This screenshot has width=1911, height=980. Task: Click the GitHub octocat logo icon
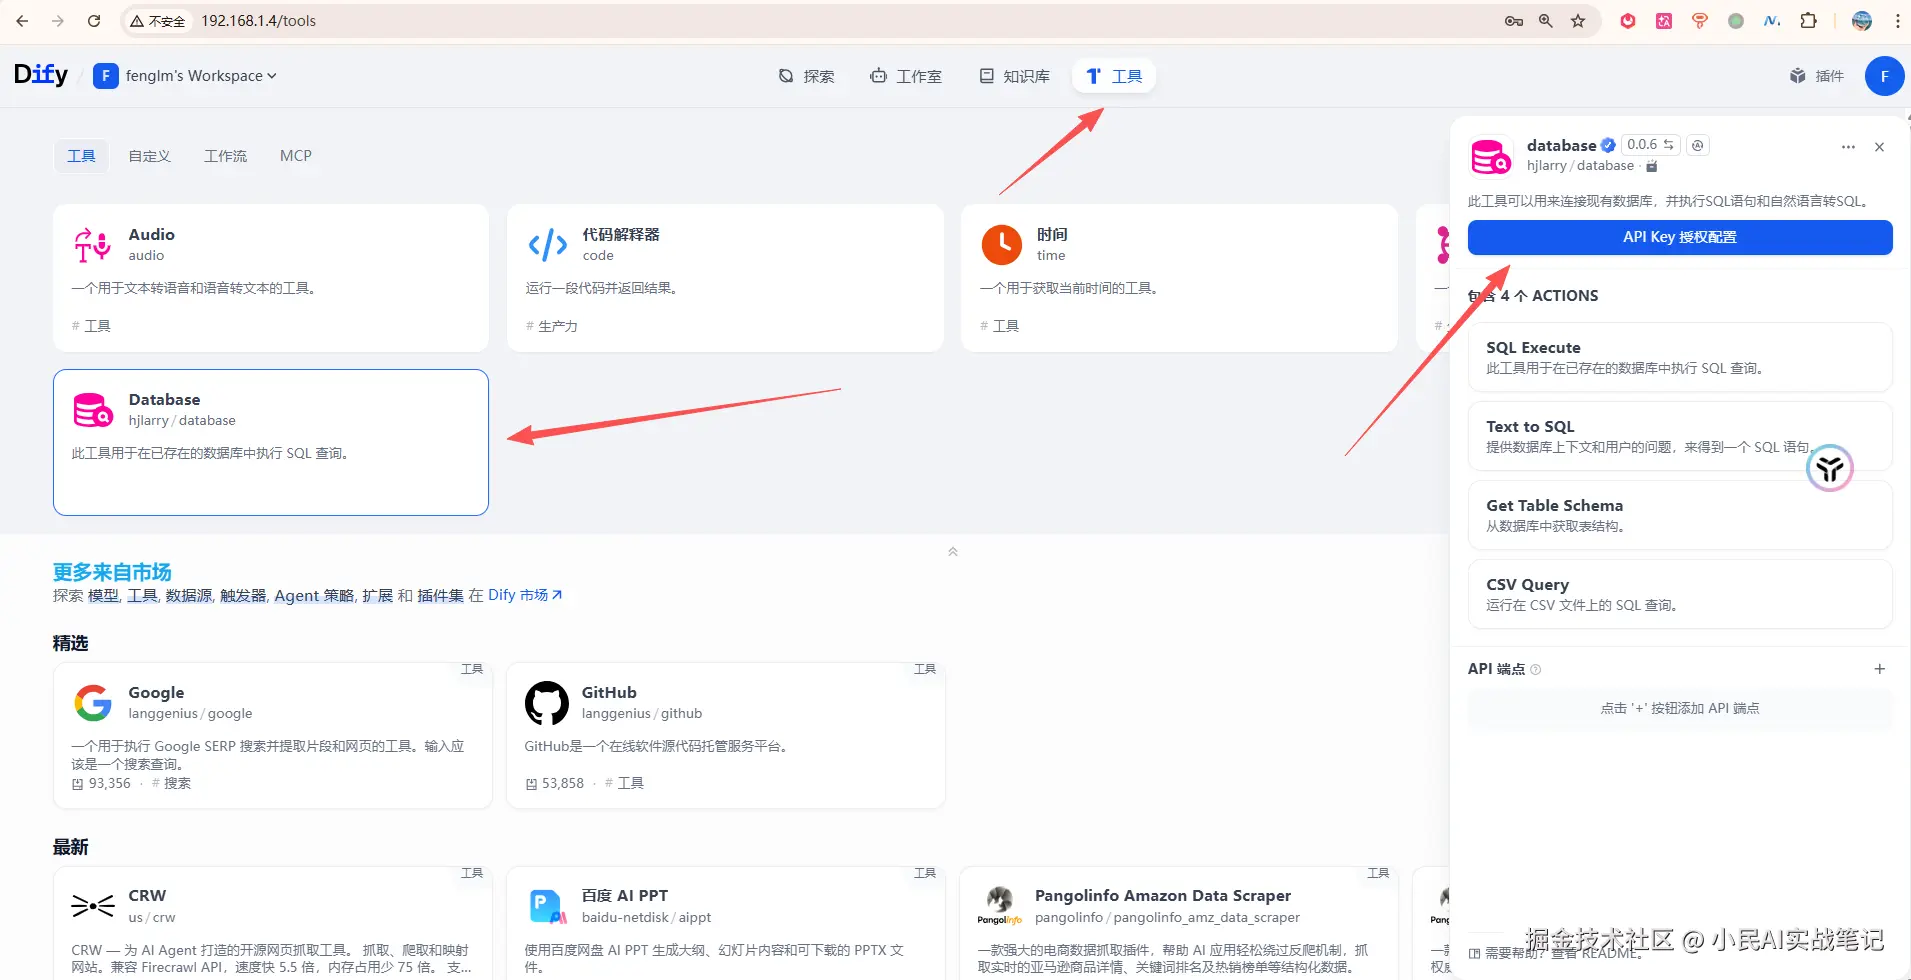(546, 703)
